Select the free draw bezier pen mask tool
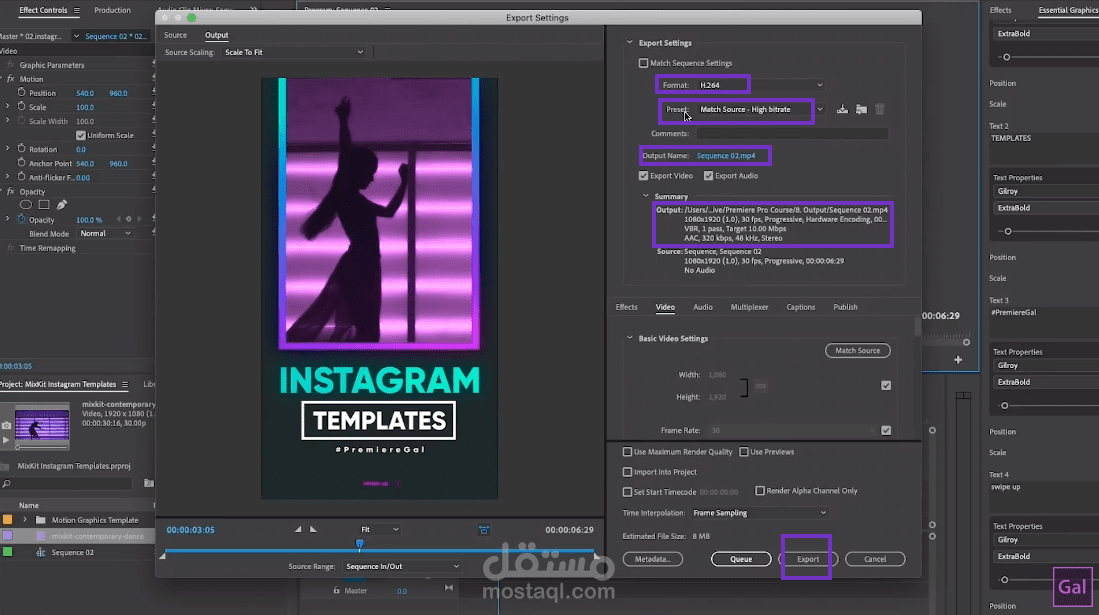1099x615 pixels. pyautogui.click(x=62, y=205)
